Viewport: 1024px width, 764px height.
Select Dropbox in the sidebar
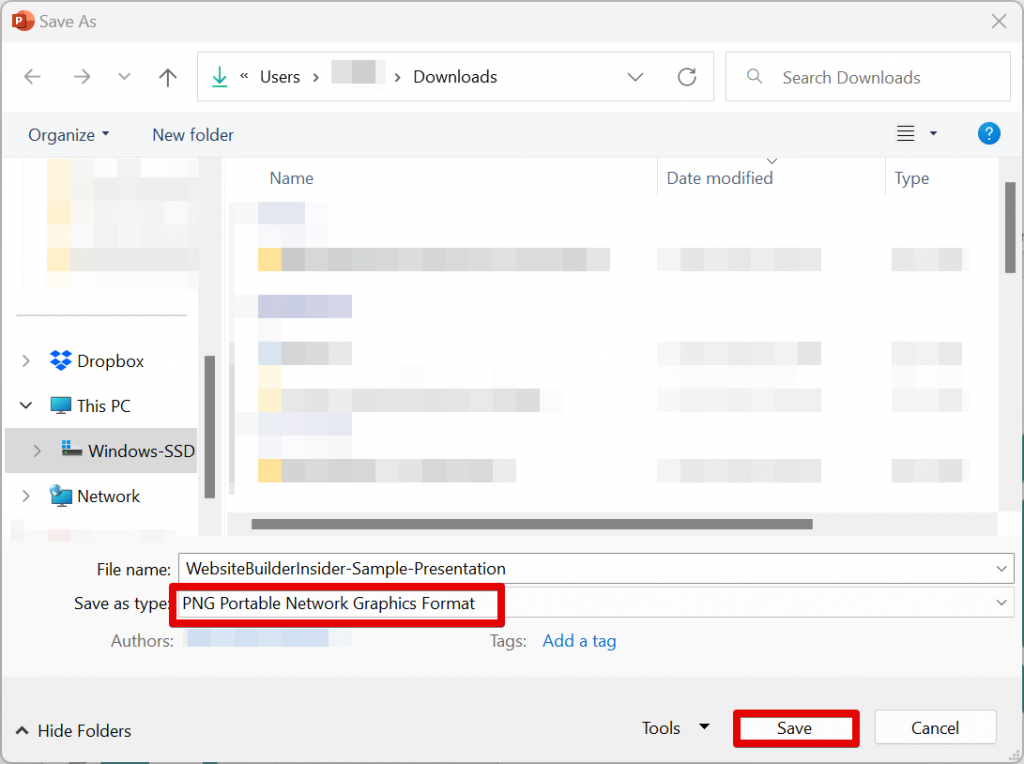tap(110, 360)
